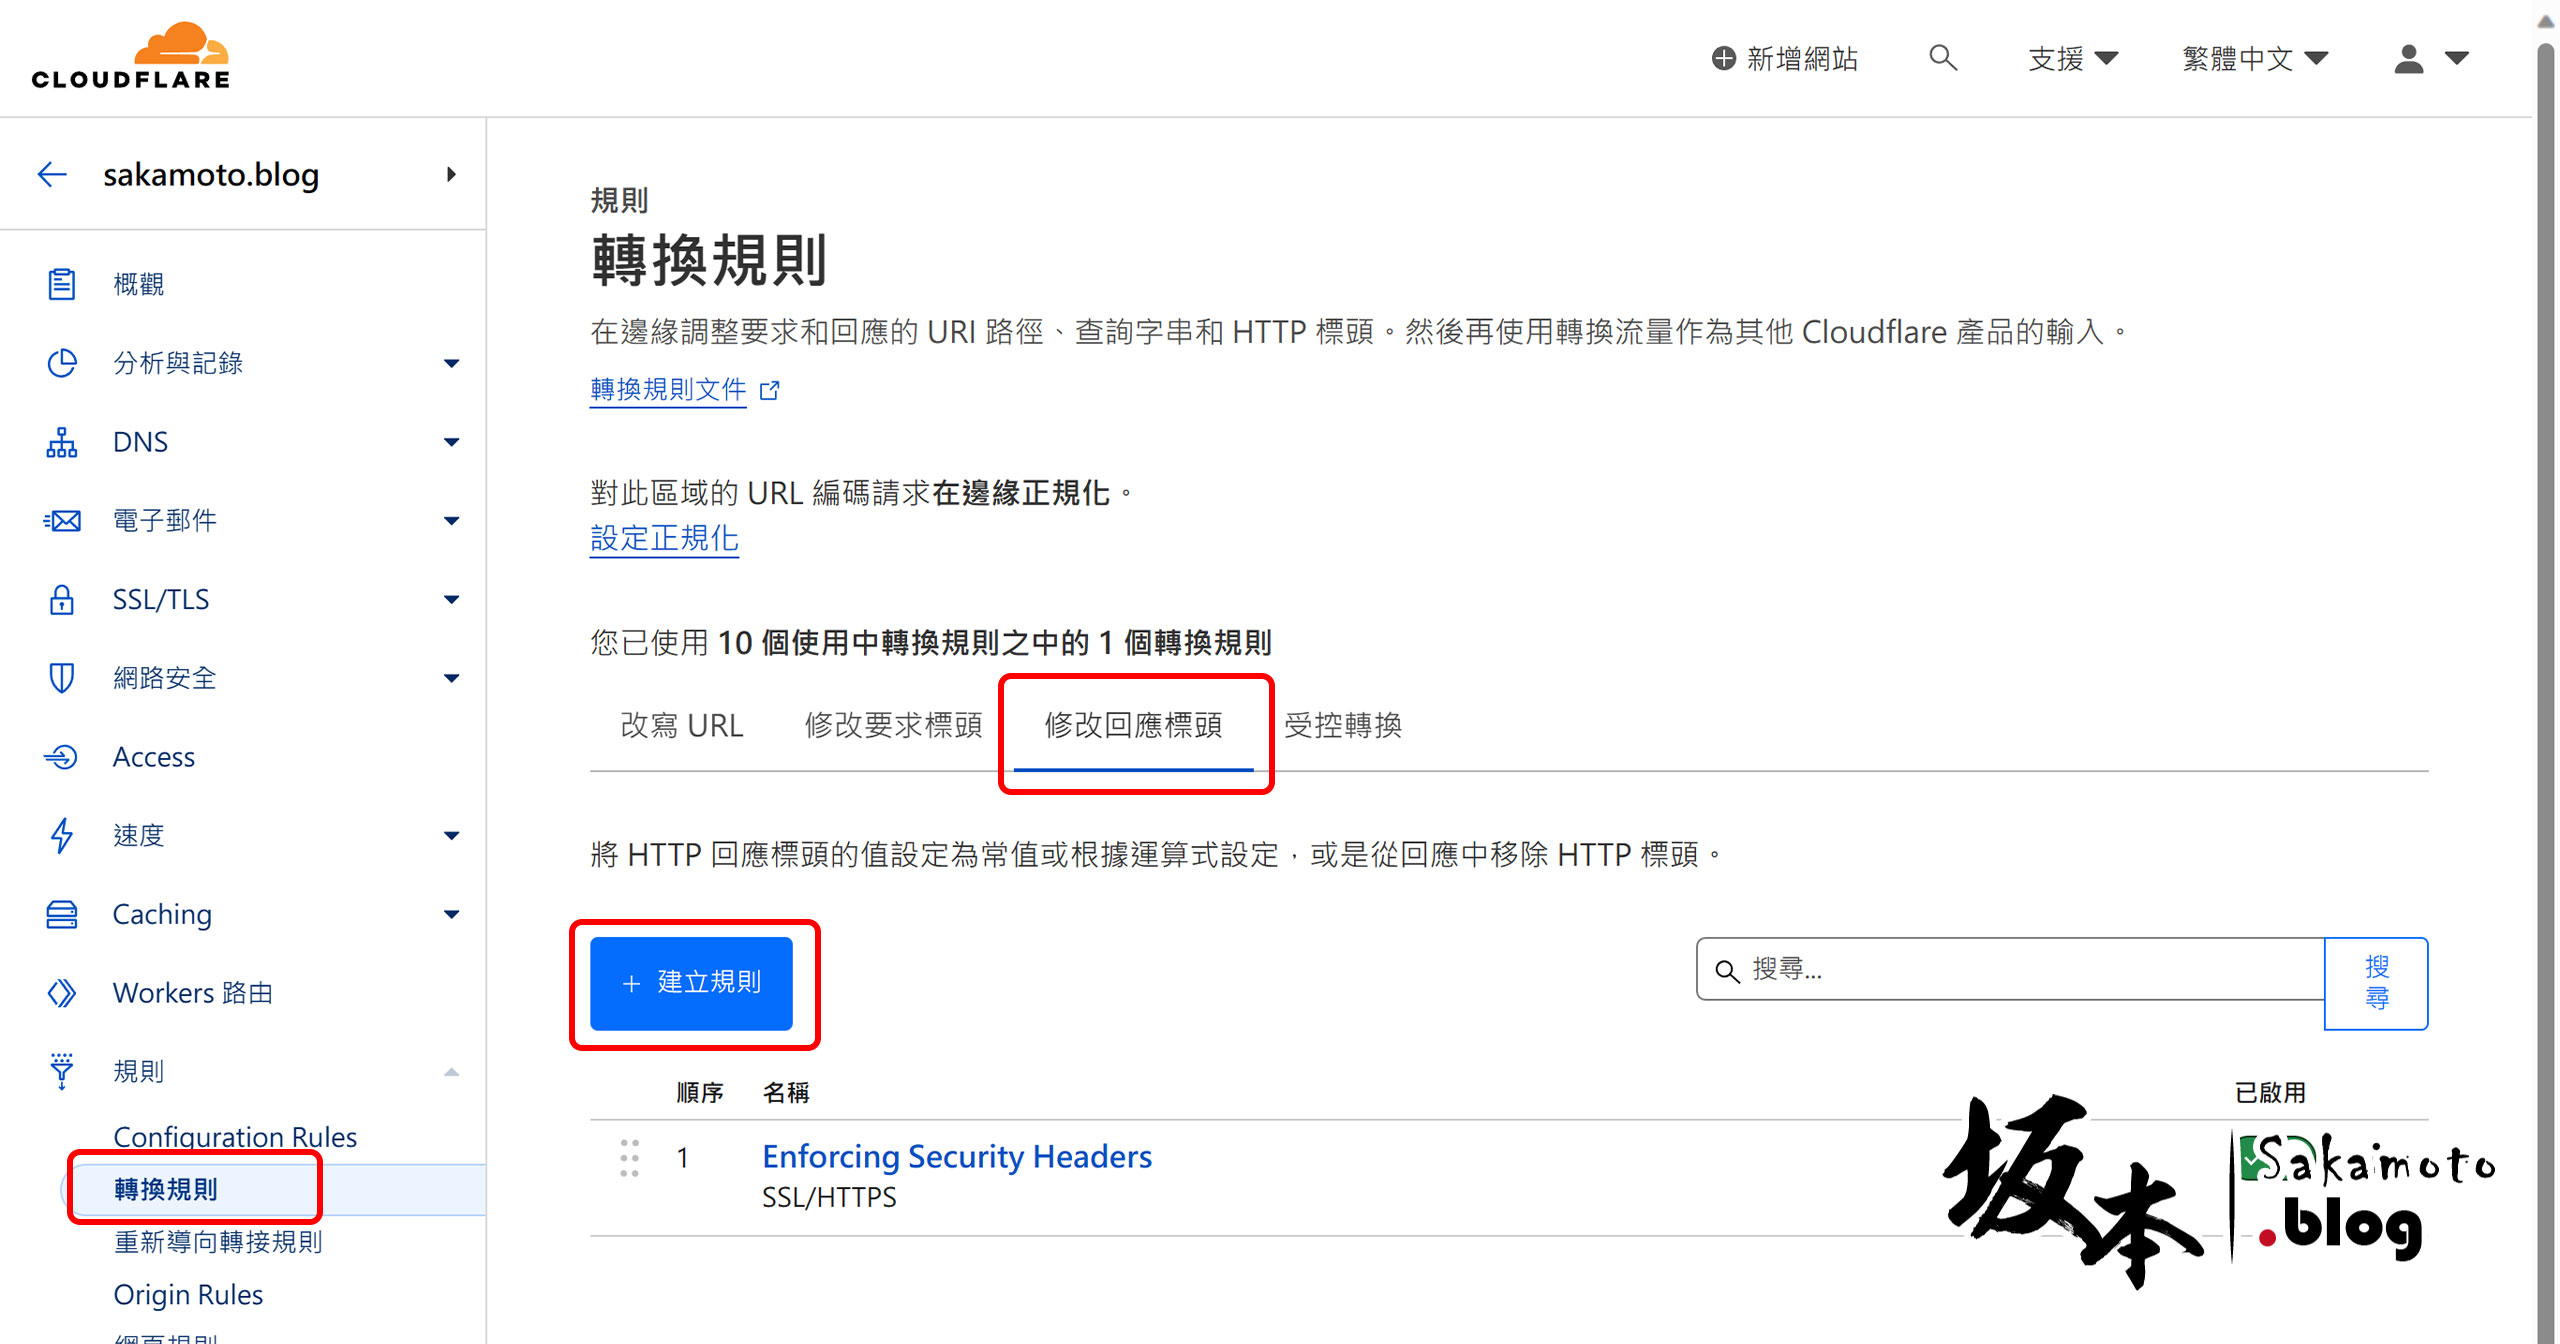Expand the Caching sidebar section
This screenshot has height=1344, width=2560.
coord(451,914)
